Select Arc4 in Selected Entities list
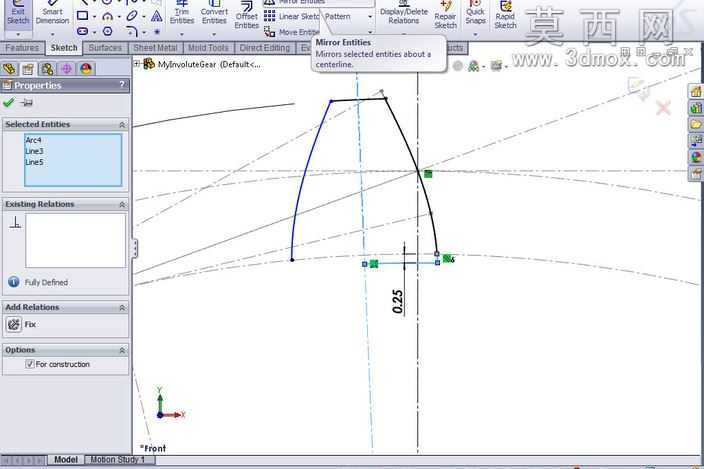 click(x=33, y=140)
